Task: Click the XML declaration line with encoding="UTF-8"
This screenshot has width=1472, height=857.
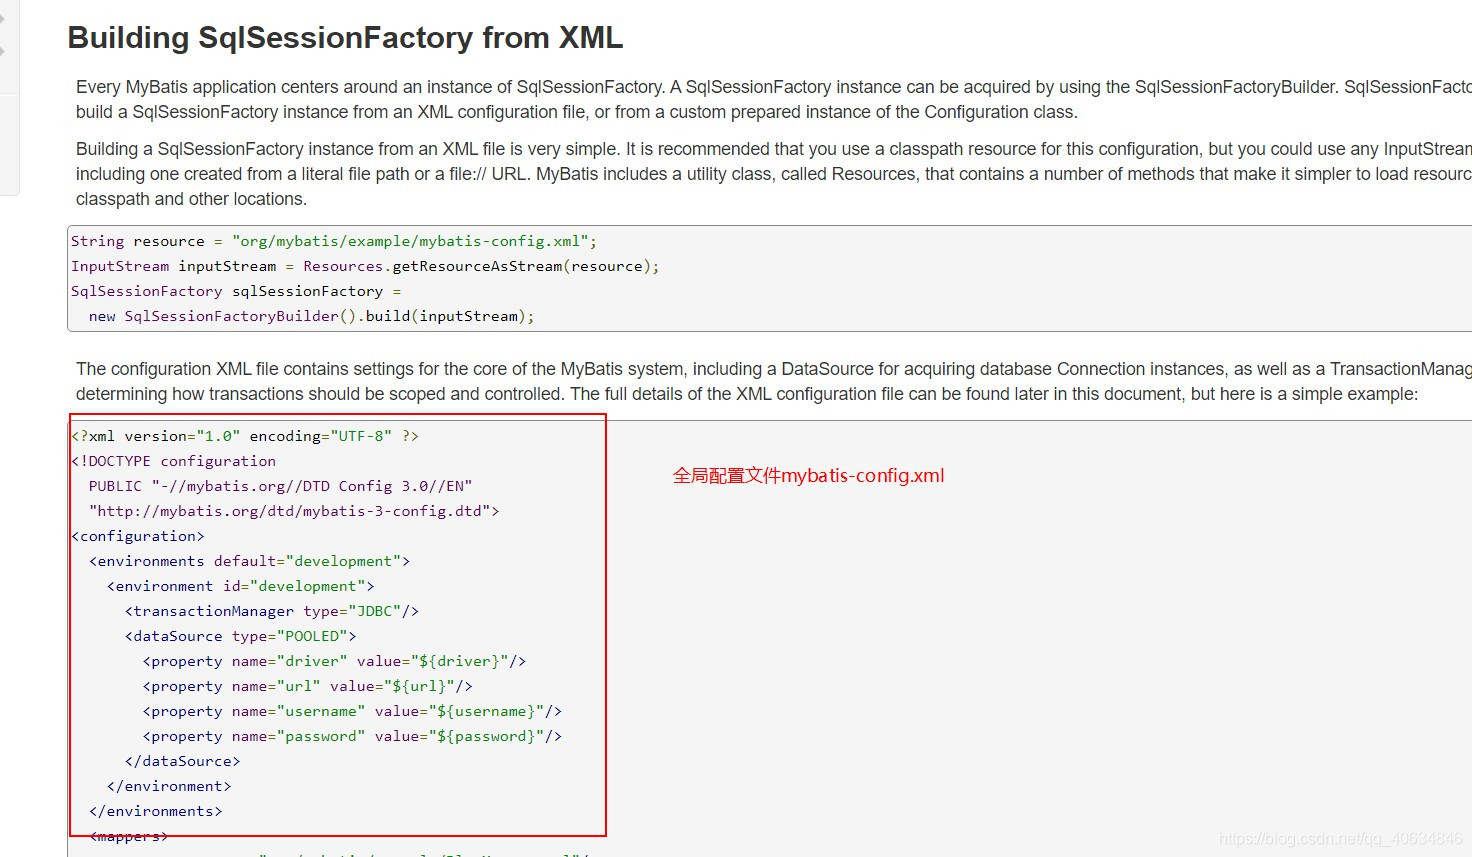Action: point(245,436)
